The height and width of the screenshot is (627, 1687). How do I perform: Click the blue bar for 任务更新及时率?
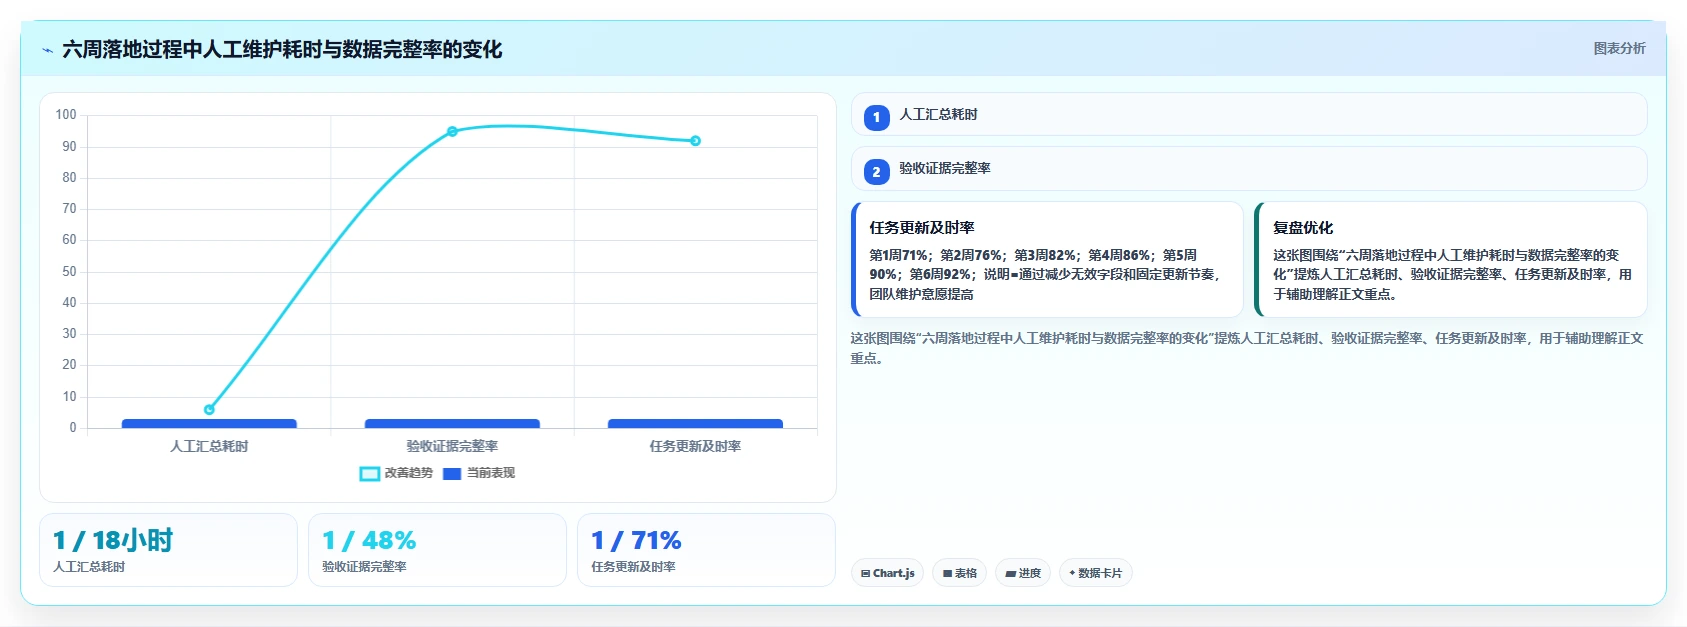click(x=695, y=424)
